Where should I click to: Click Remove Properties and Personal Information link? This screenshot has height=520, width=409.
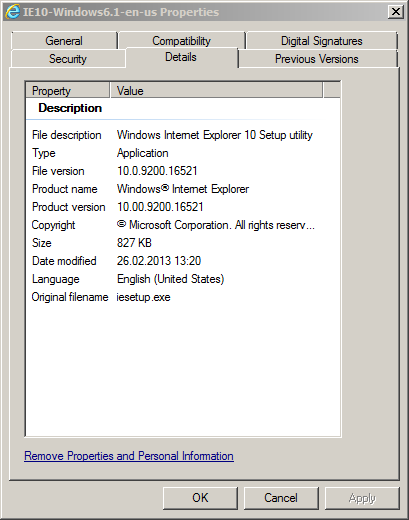click(x=129, y=456)
